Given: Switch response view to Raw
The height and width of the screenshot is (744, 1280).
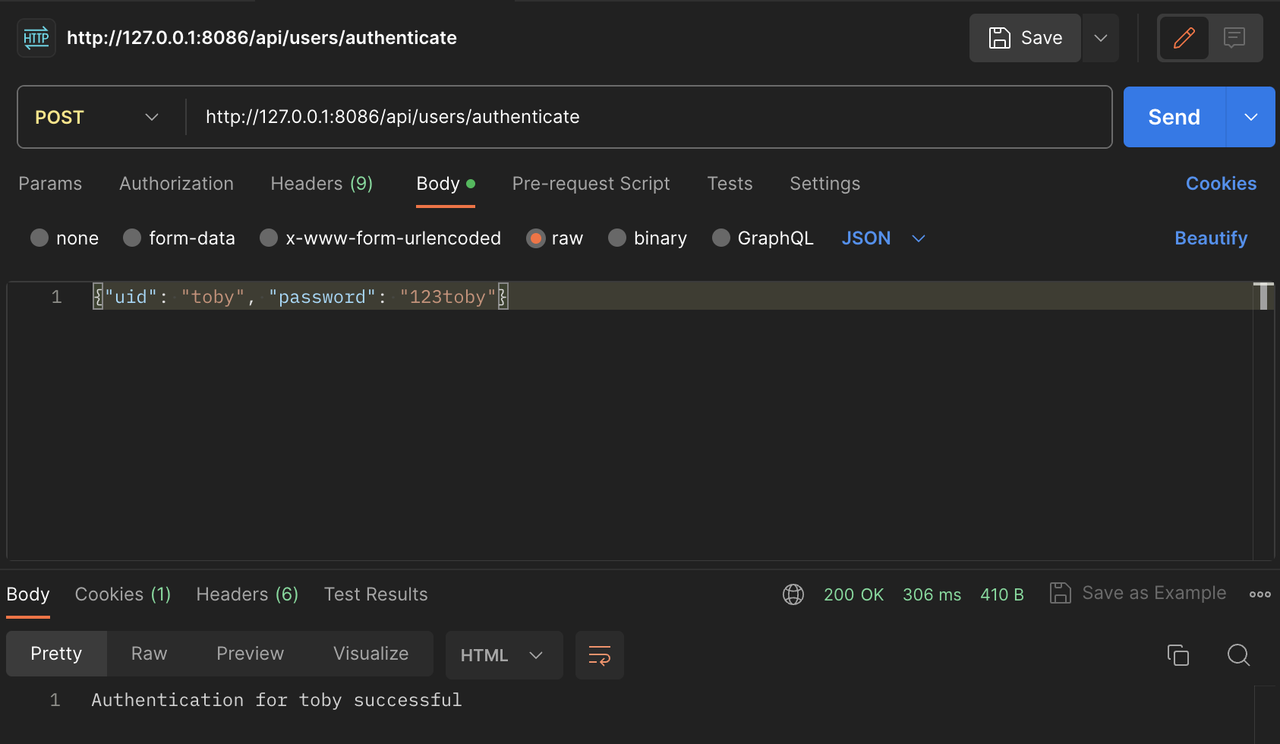Looking at the screenshot, I should 149,653.
